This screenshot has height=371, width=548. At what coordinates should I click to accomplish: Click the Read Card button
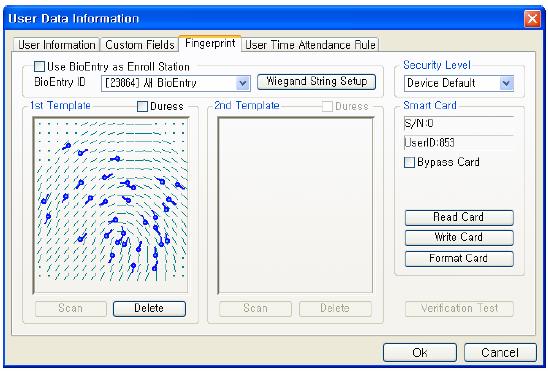point(459,217)
